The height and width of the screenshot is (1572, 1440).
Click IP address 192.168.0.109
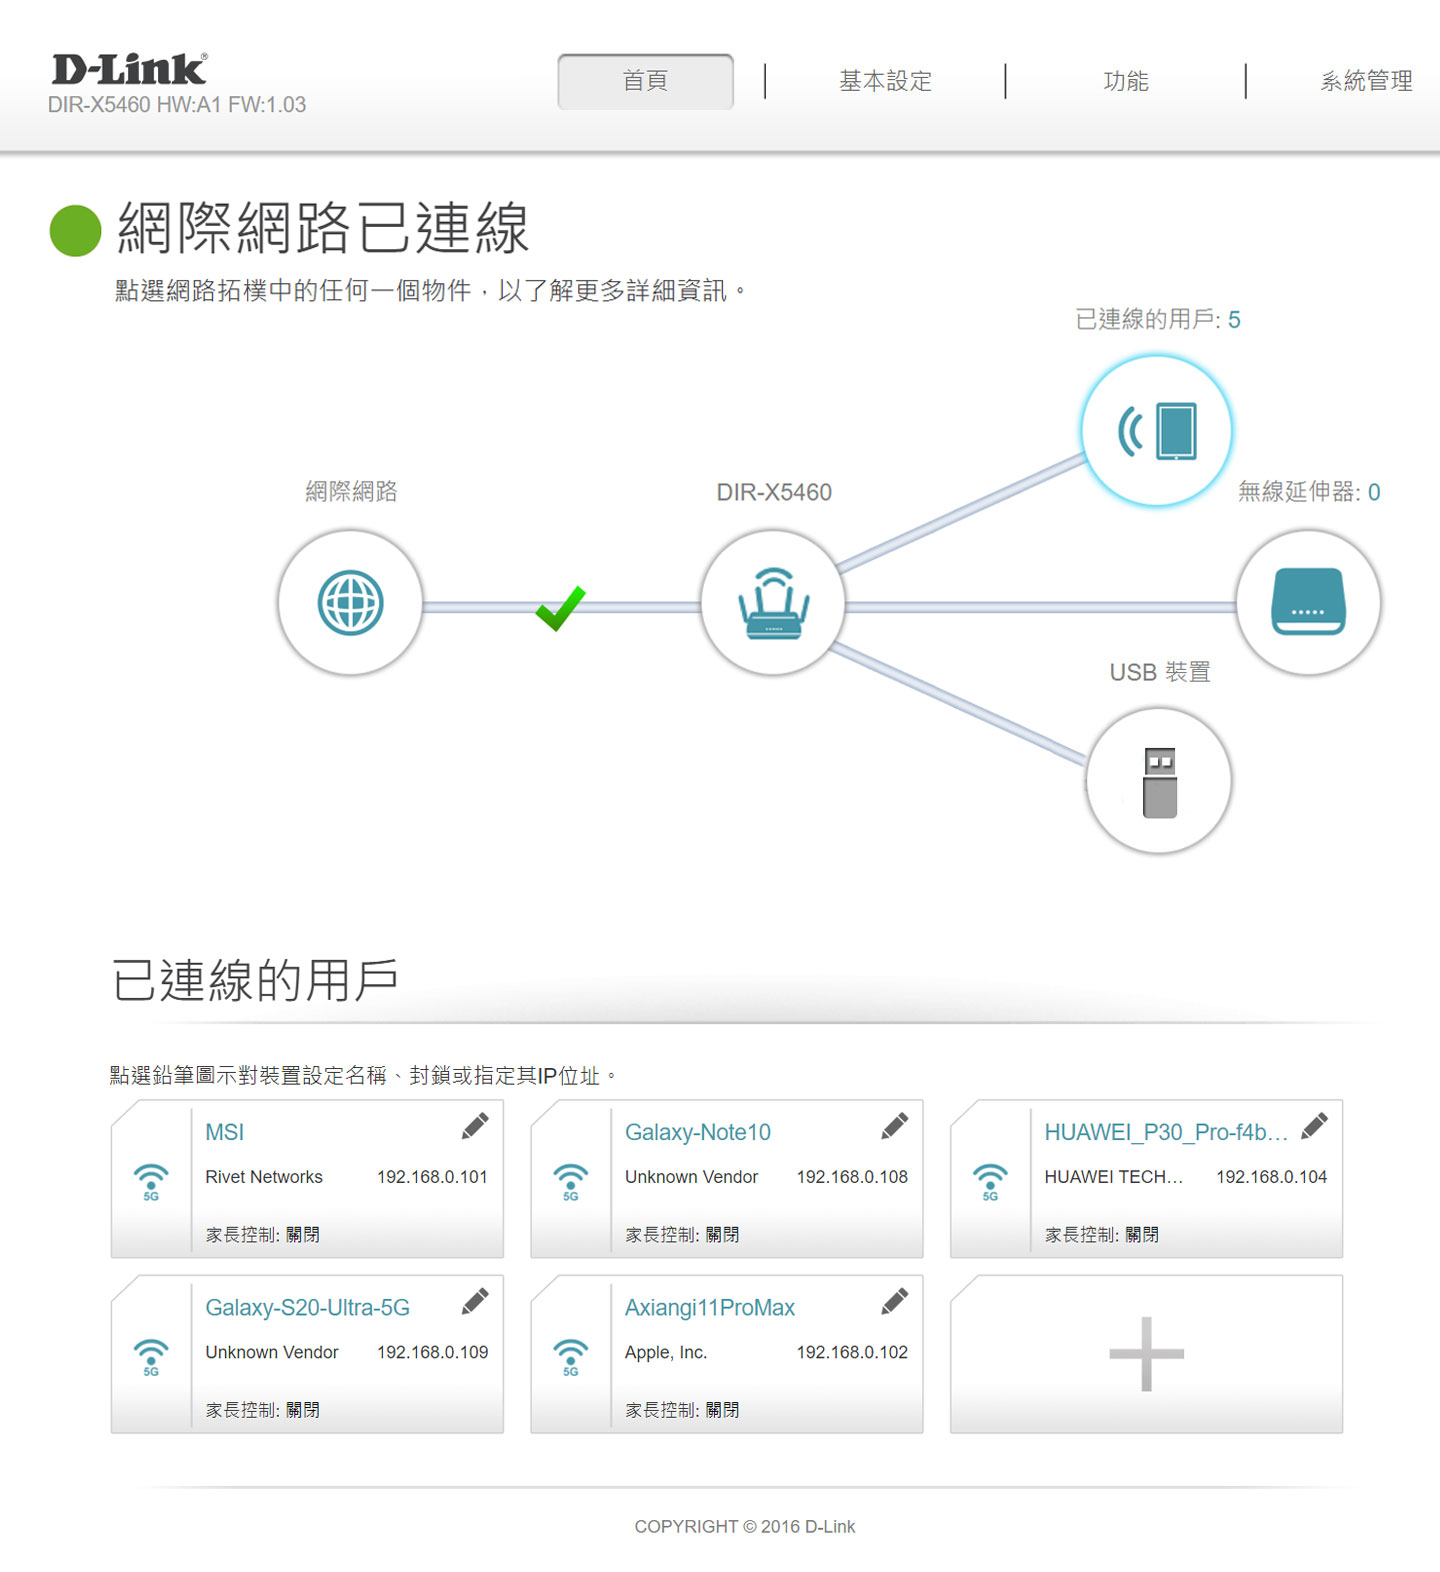[432, 1352]
